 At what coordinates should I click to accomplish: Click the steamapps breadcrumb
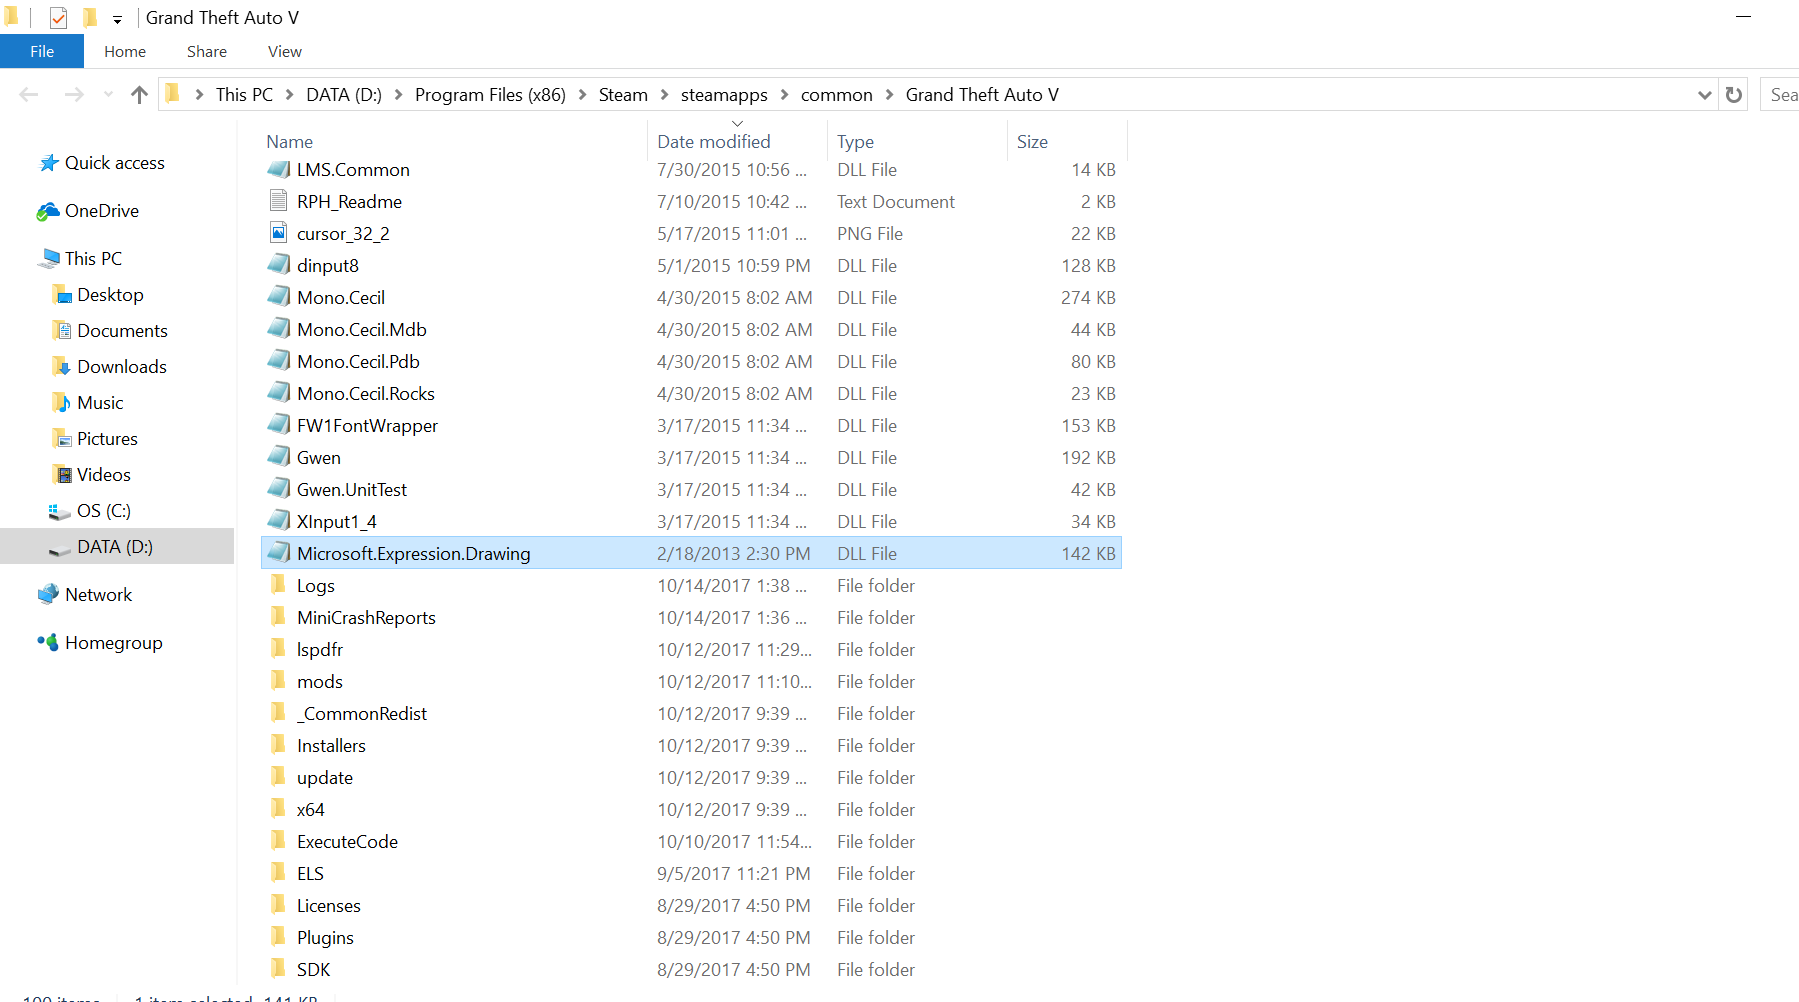pyautogui.click(x=724, y=95)
